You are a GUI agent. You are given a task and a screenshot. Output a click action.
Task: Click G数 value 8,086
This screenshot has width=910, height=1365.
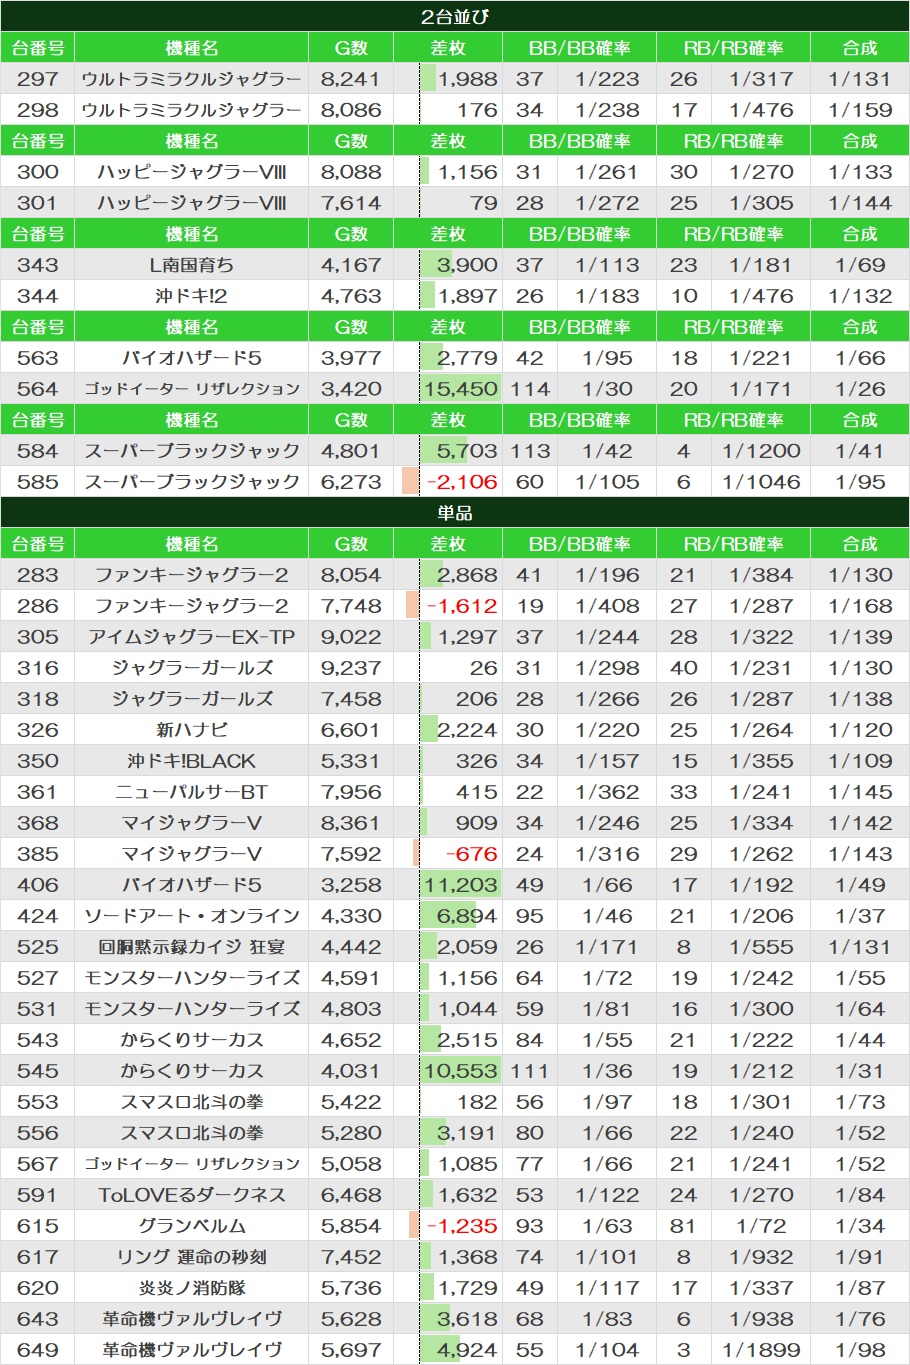pos(351,110)
